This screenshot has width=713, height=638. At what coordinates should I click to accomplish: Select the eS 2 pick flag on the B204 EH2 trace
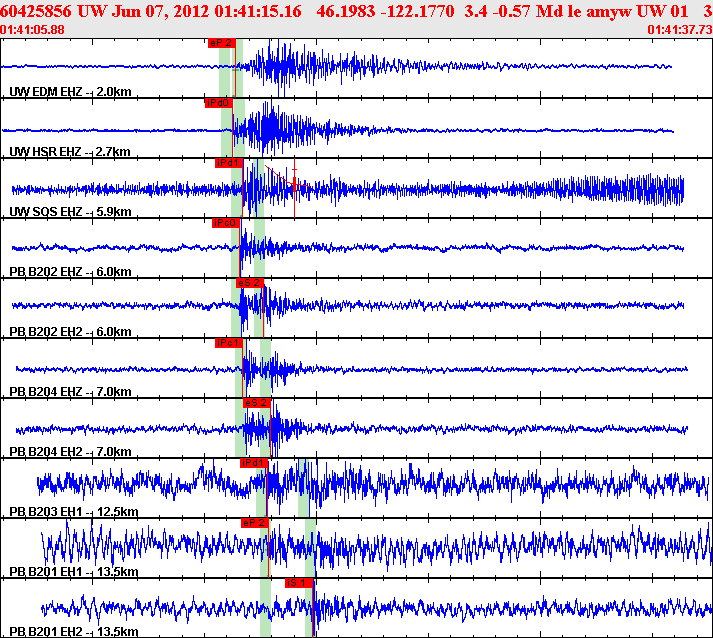point(256,403)
